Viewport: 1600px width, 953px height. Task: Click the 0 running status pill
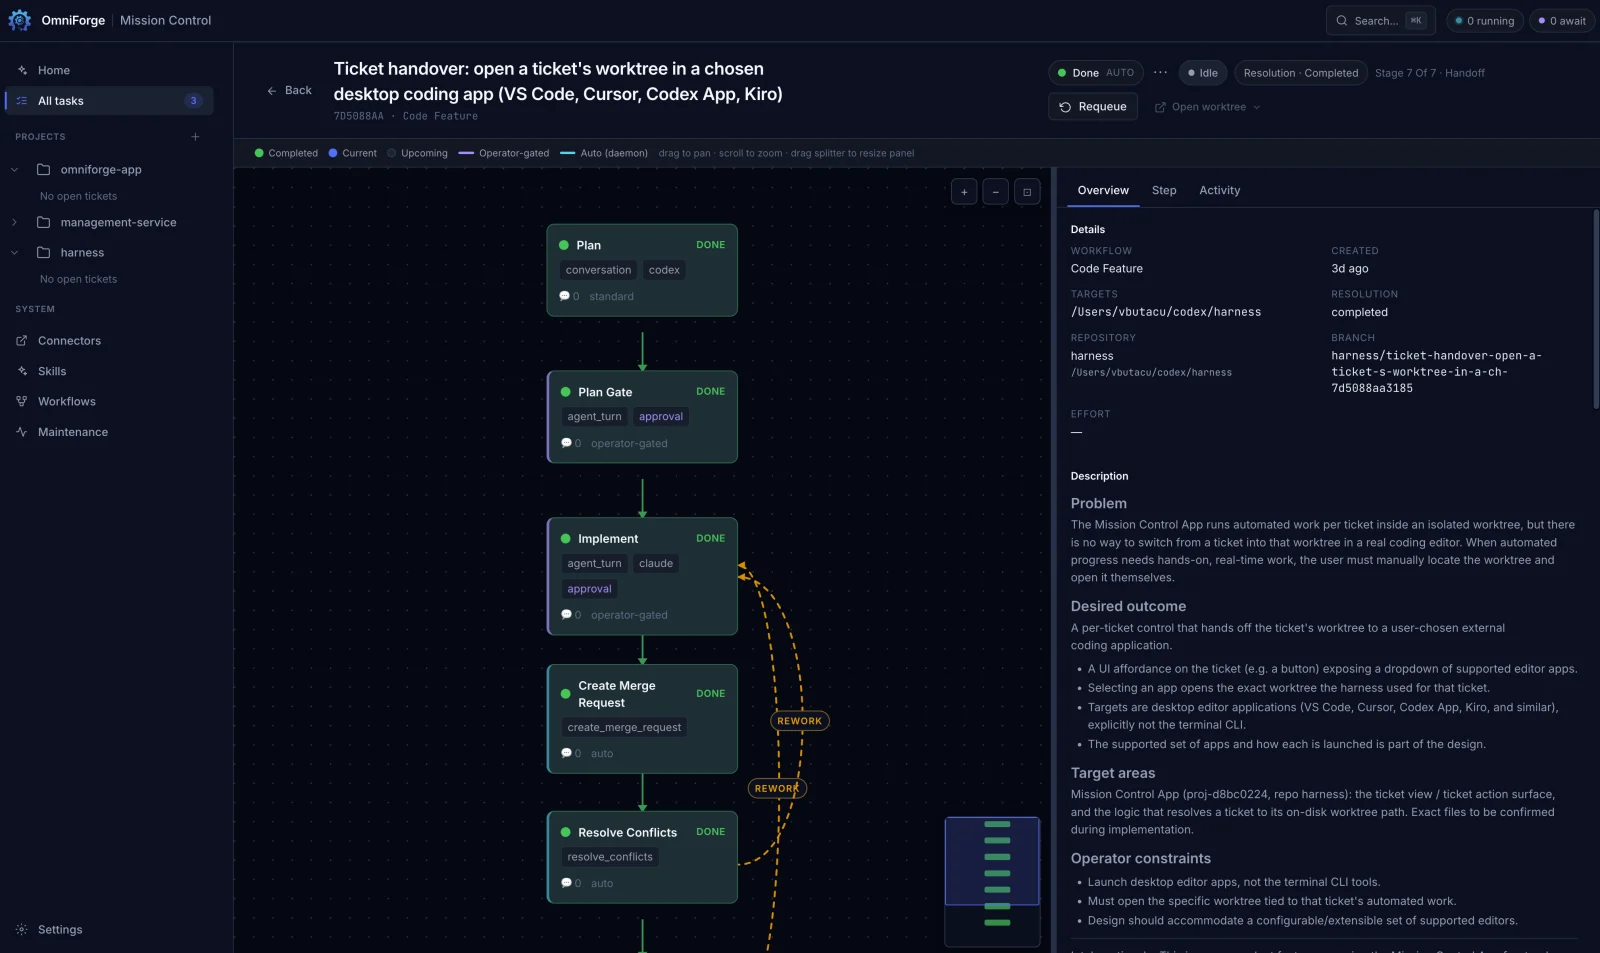pyautogui.click(x=1484, y=20)
